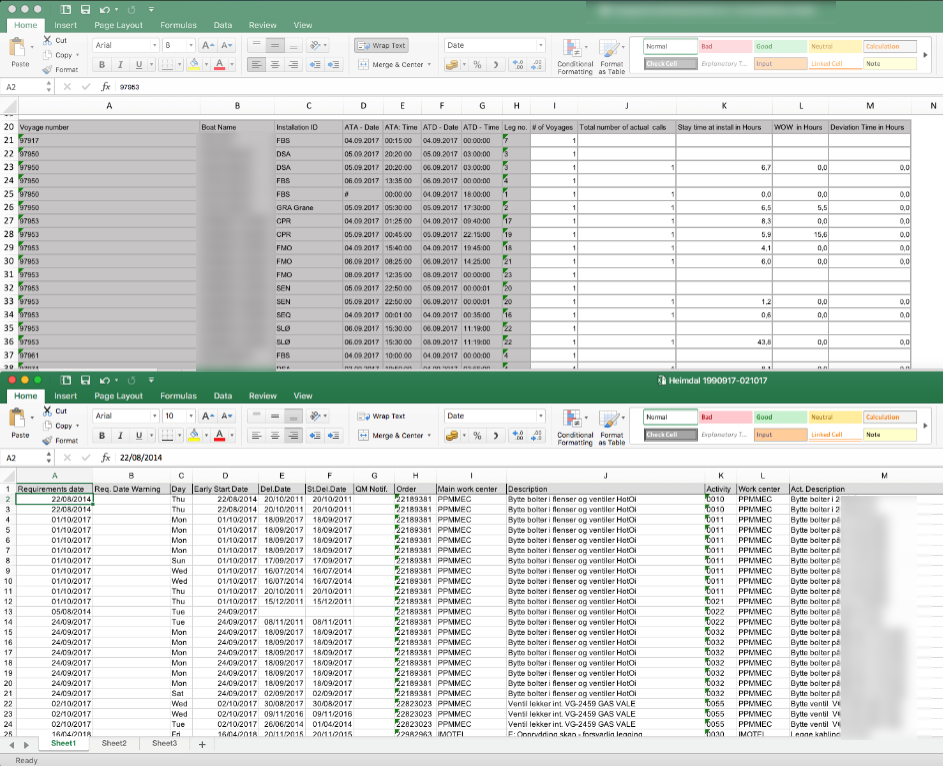The height and width of the screenshot is (766, 943).
Task: Click Format painter in the Heimdal window
Action: coord(60,440)
